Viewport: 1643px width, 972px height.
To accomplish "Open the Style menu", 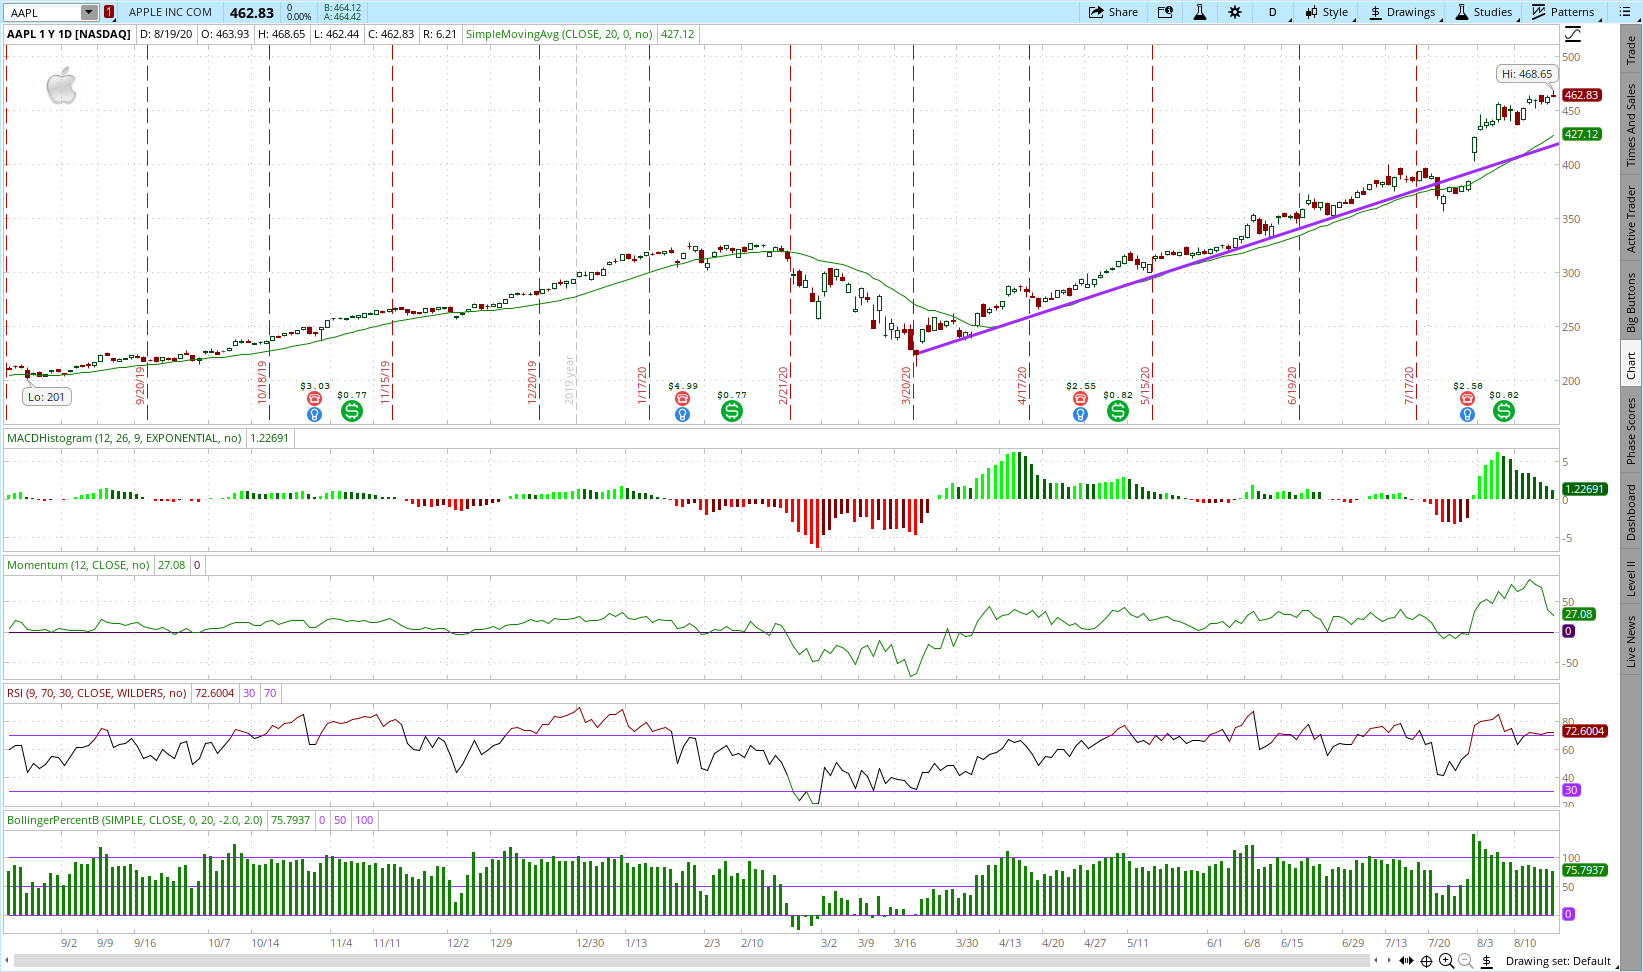I will 1326,12.
